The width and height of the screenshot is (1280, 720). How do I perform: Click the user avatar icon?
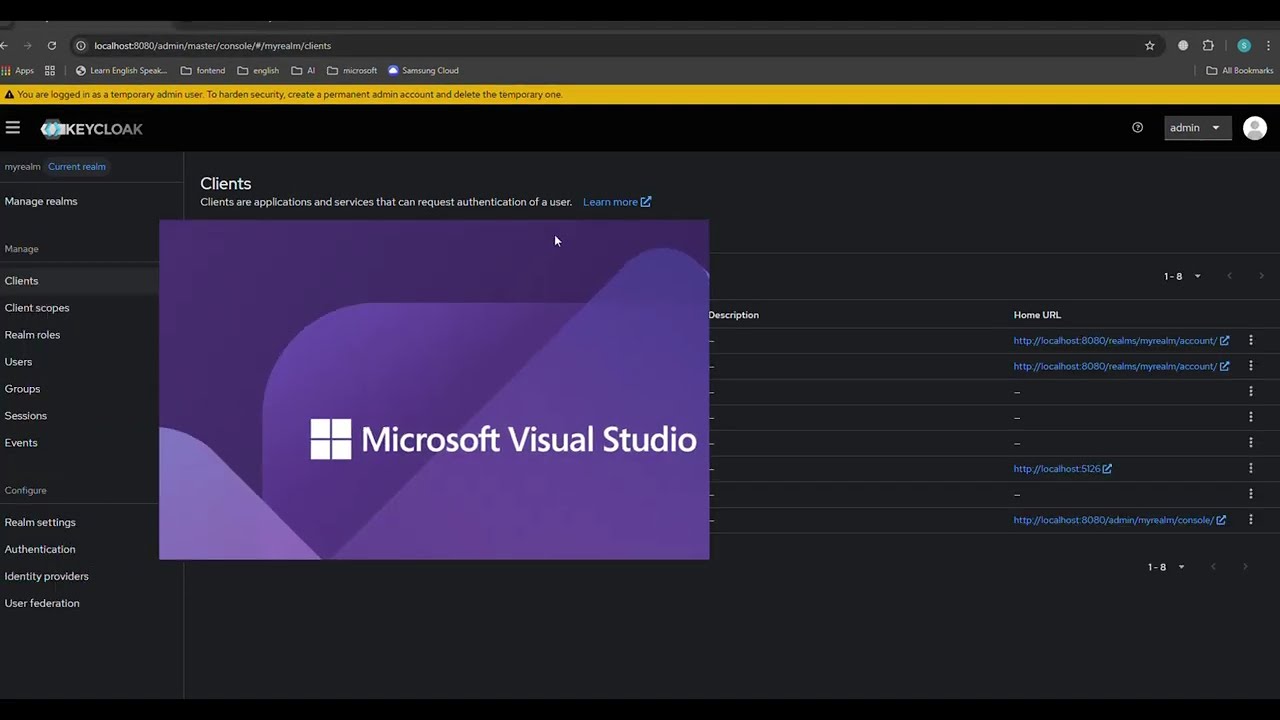point(1255,128)
